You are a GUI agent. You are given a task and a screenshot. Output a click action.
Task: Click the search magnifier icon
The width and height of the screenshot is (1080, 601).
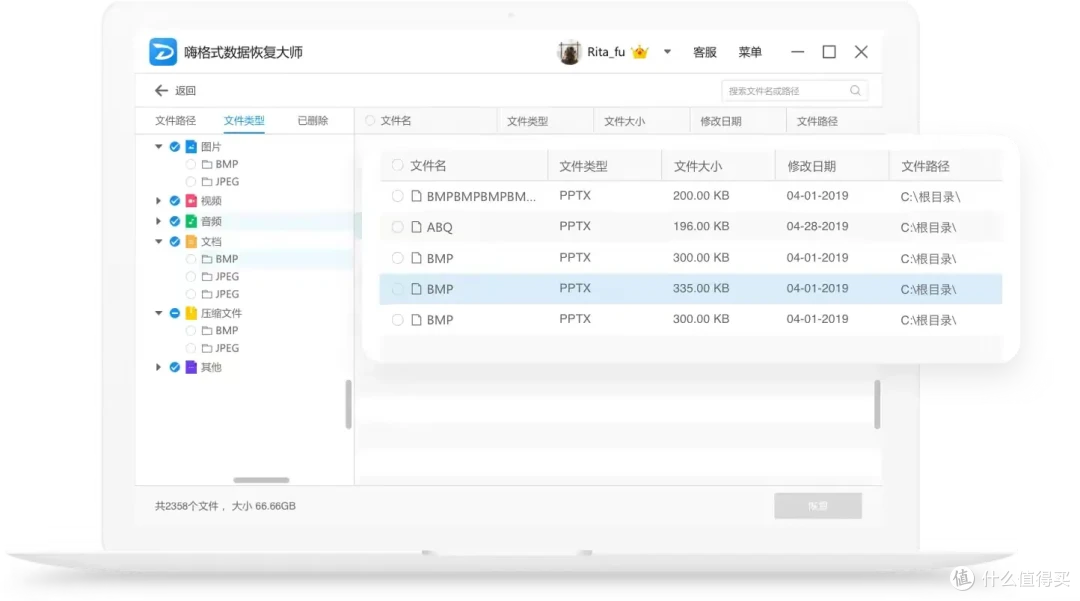(855, 90)
